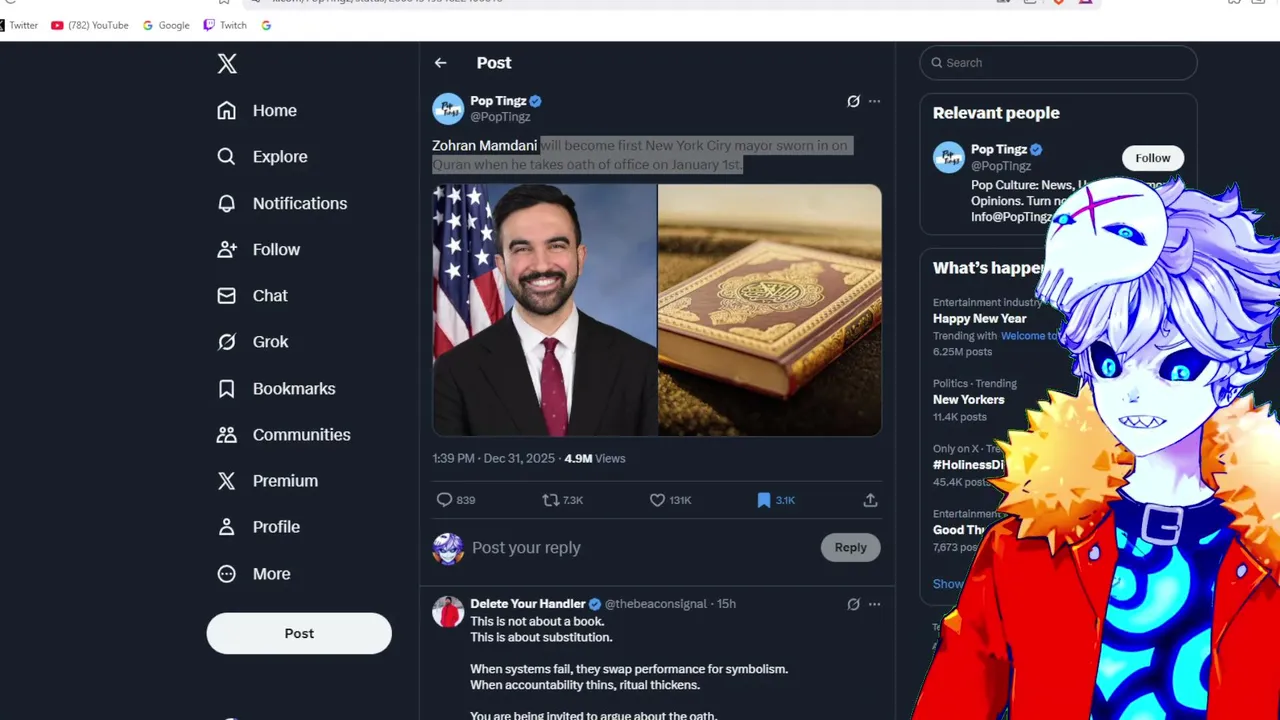
Task: Follow Pop Tingz in Relevant people
Action: (1153, 158)
